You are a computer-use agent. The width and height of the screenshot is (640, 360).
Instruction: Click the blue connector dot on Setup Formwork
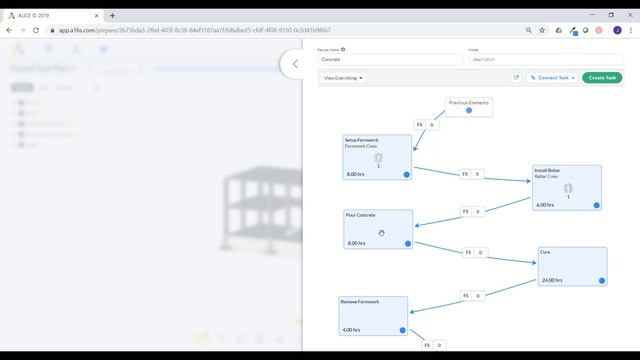tap(407, 174)
